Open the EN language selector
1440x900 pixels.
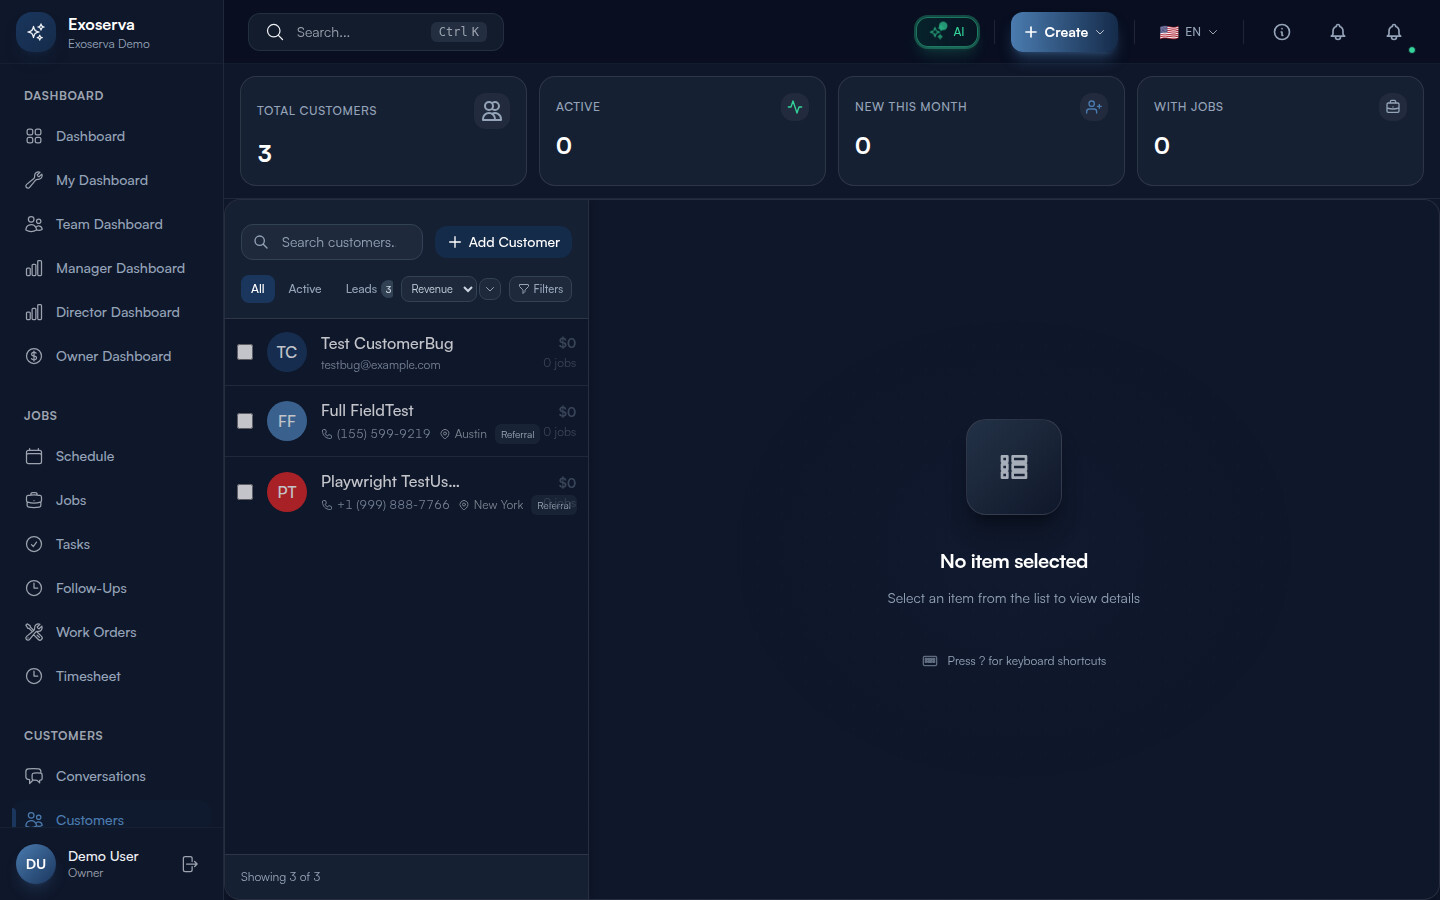[1188, 32]
